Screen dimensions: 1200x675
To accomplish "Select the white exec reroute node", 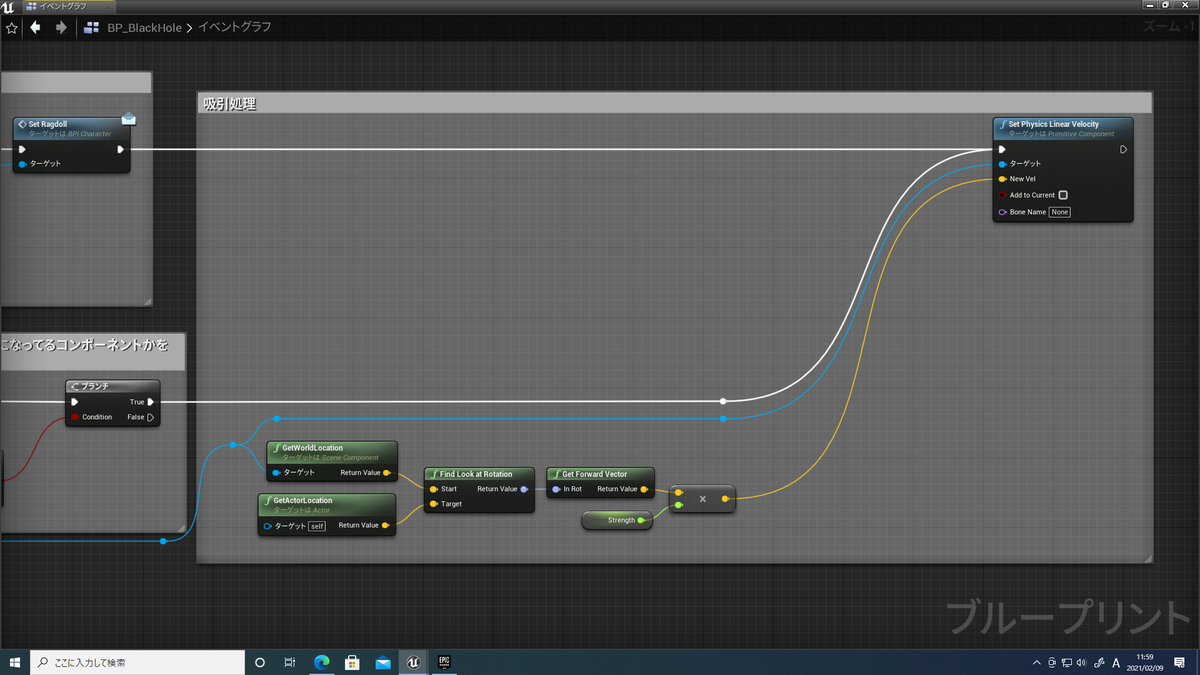I will tap(723, 401).
